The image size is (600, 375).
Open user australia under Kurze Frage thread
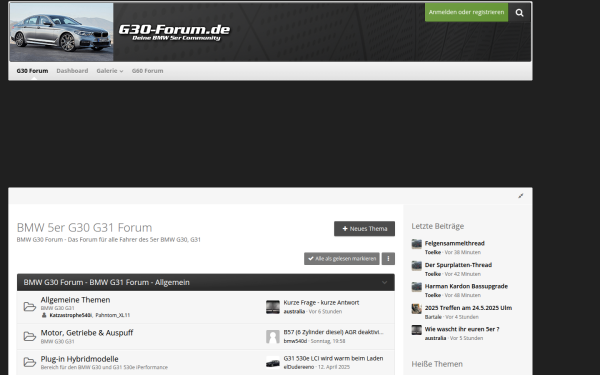click(294, 311)
